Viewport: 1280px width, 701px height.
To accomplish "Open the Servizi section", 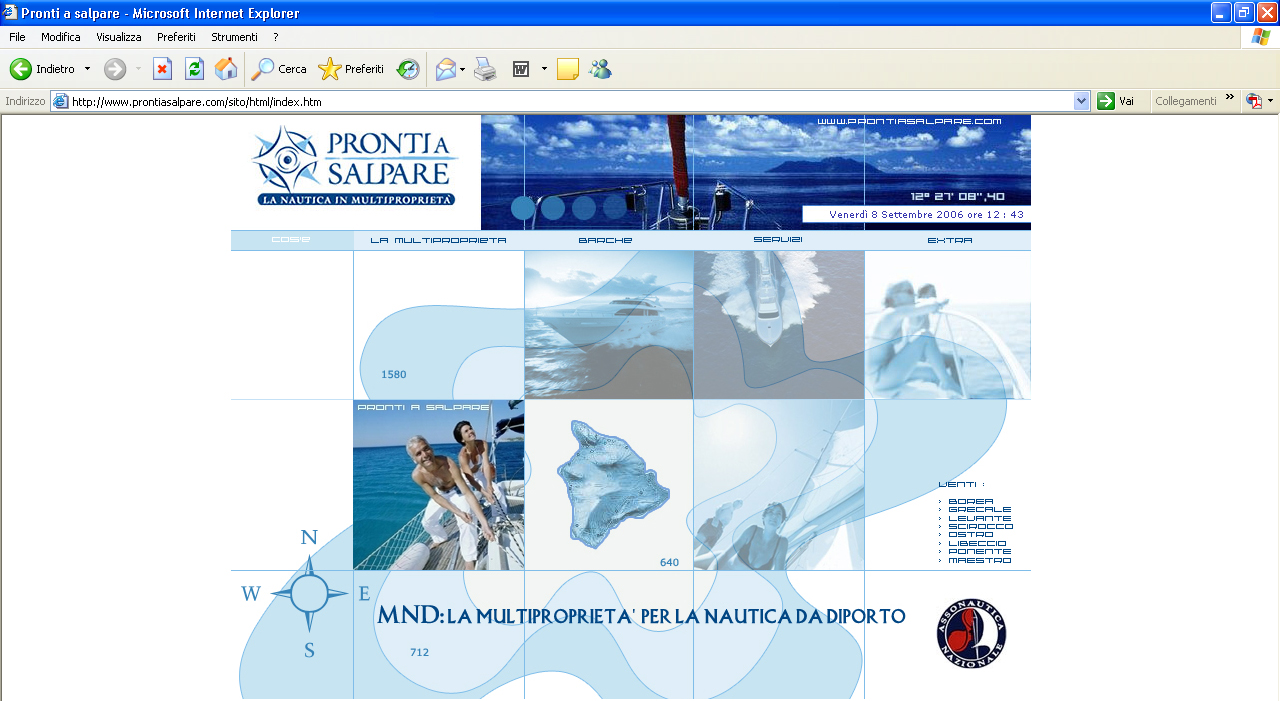I will (778, 240).
